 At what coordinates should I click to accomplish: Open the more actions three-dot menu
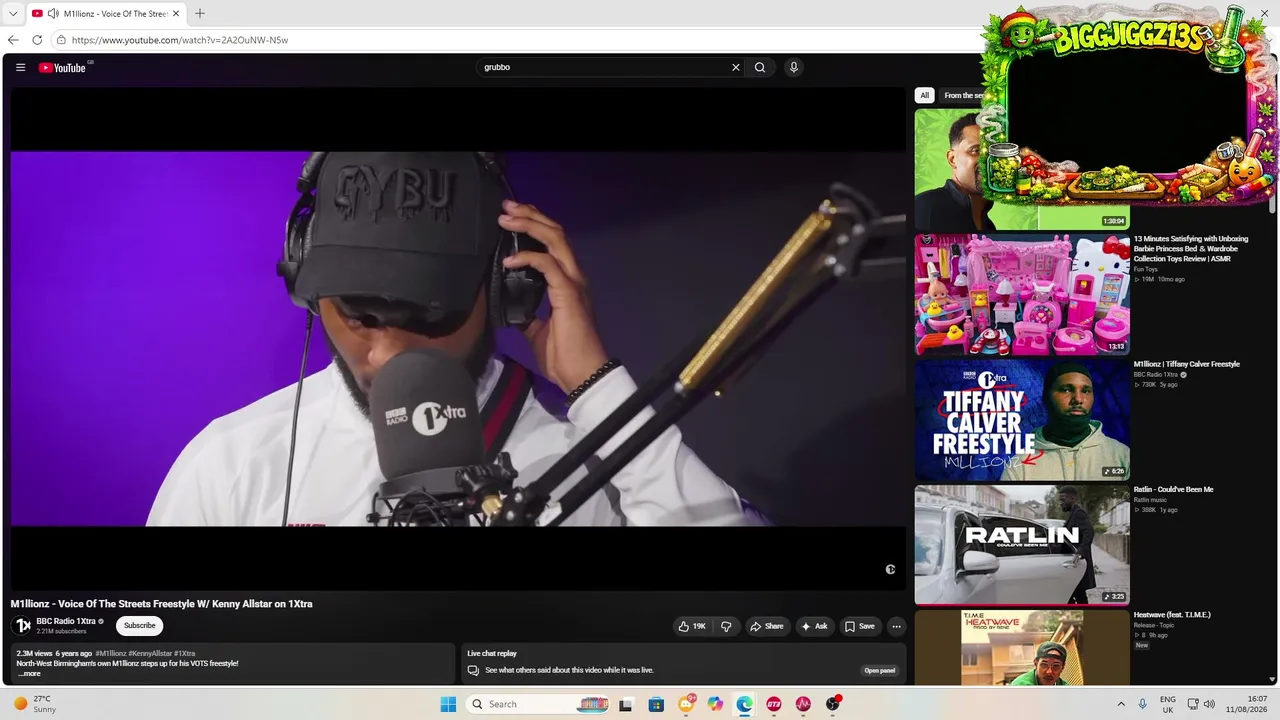[x=896, y=626]
